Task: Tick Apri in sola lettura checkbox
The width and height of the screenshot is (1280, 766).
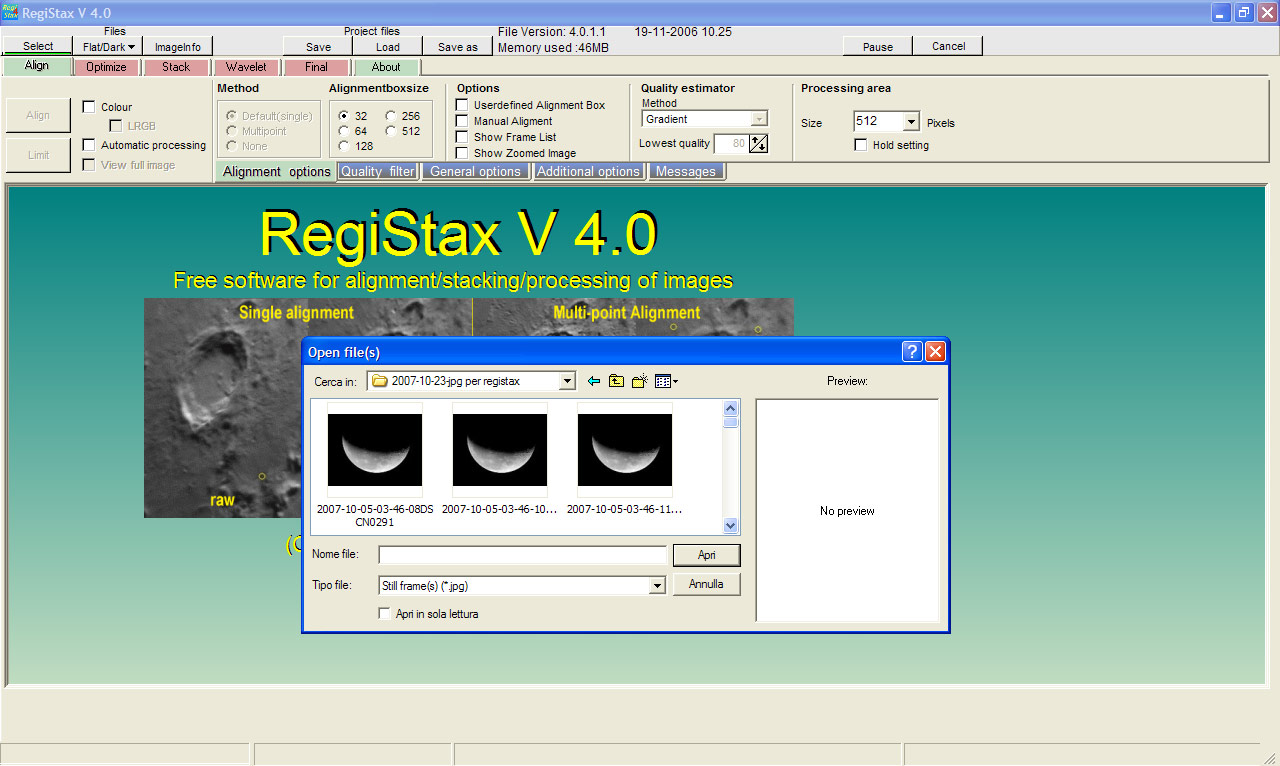Action: [x=385, y=614]
